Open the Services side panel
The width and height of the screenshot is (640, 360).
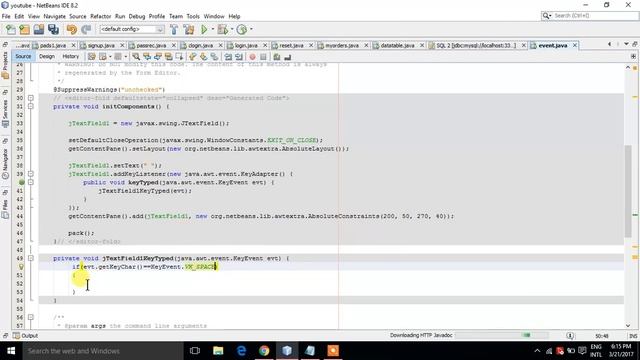click(x=5, y=113)
